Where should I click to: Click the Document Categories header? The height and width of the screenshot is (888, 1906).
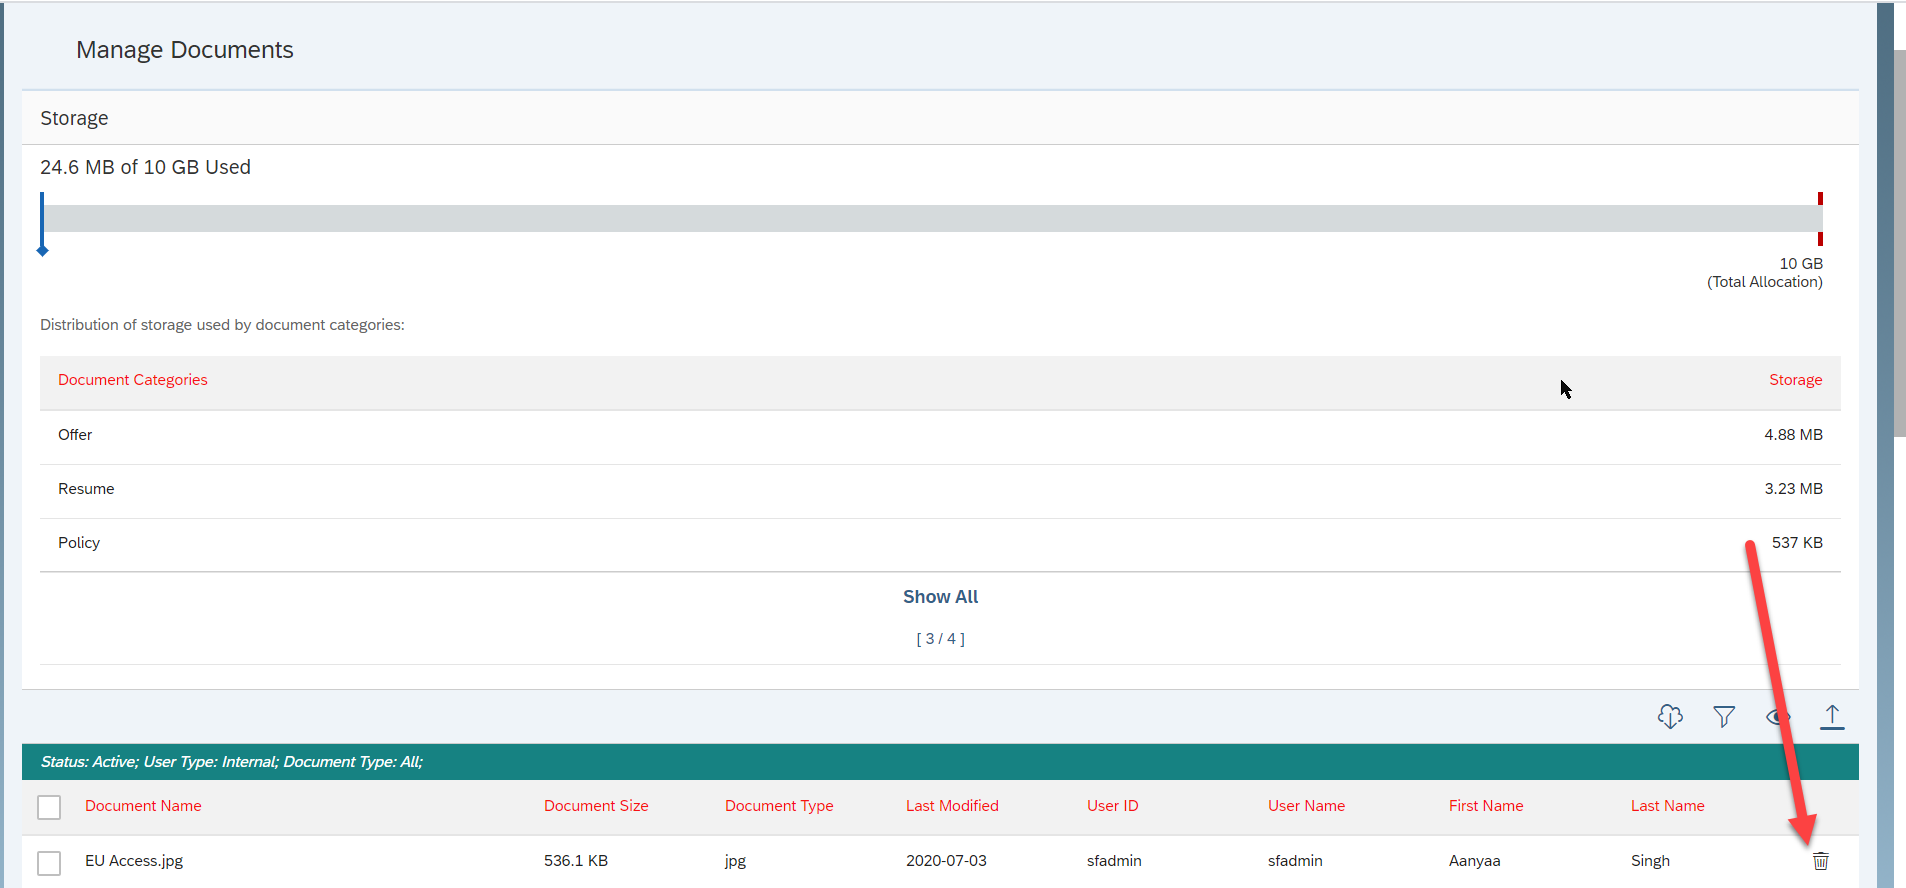[x=133, y=380]
